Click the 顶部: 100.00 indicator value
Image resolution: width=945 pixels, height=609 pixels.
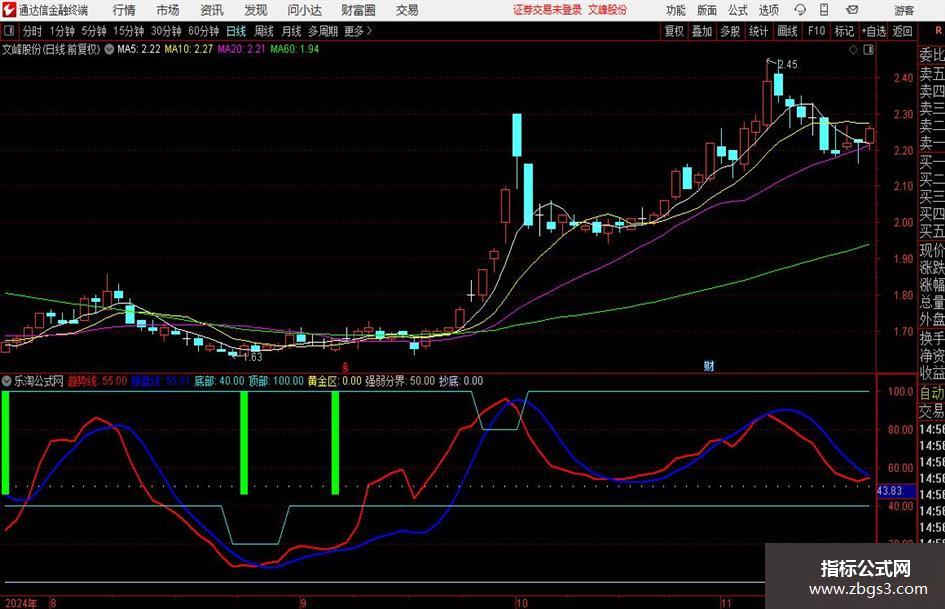(x=276, y=381)
